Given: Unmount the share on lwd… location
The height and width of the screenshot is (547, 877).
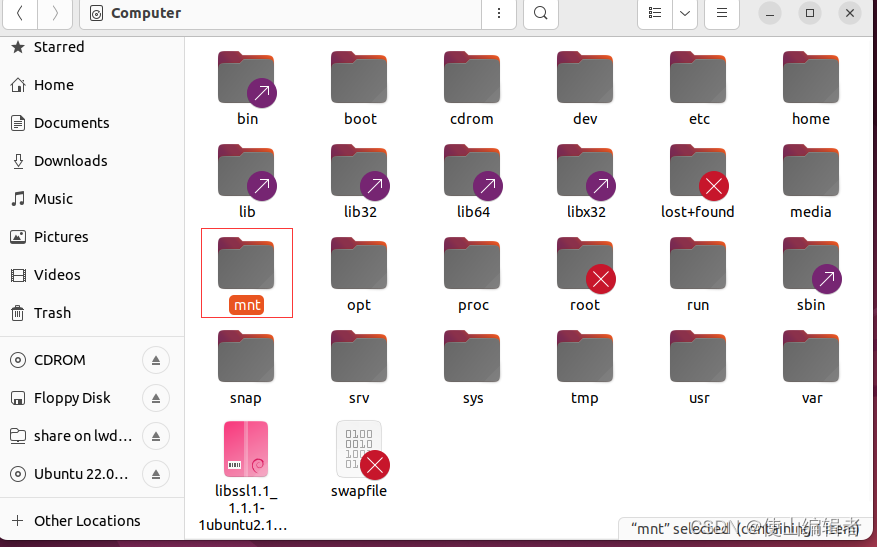Looking at the screenshot, I should tap(156, 436).
